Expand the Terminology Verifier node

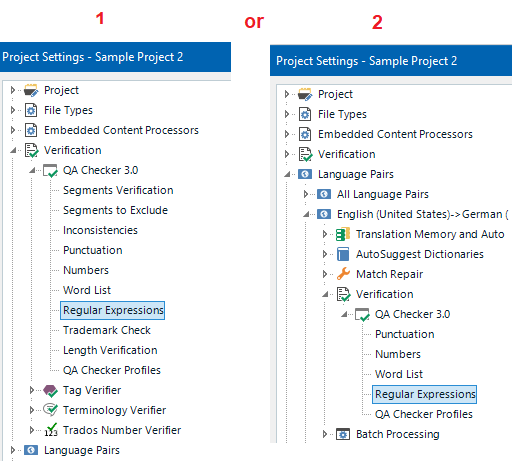[32, 410]
